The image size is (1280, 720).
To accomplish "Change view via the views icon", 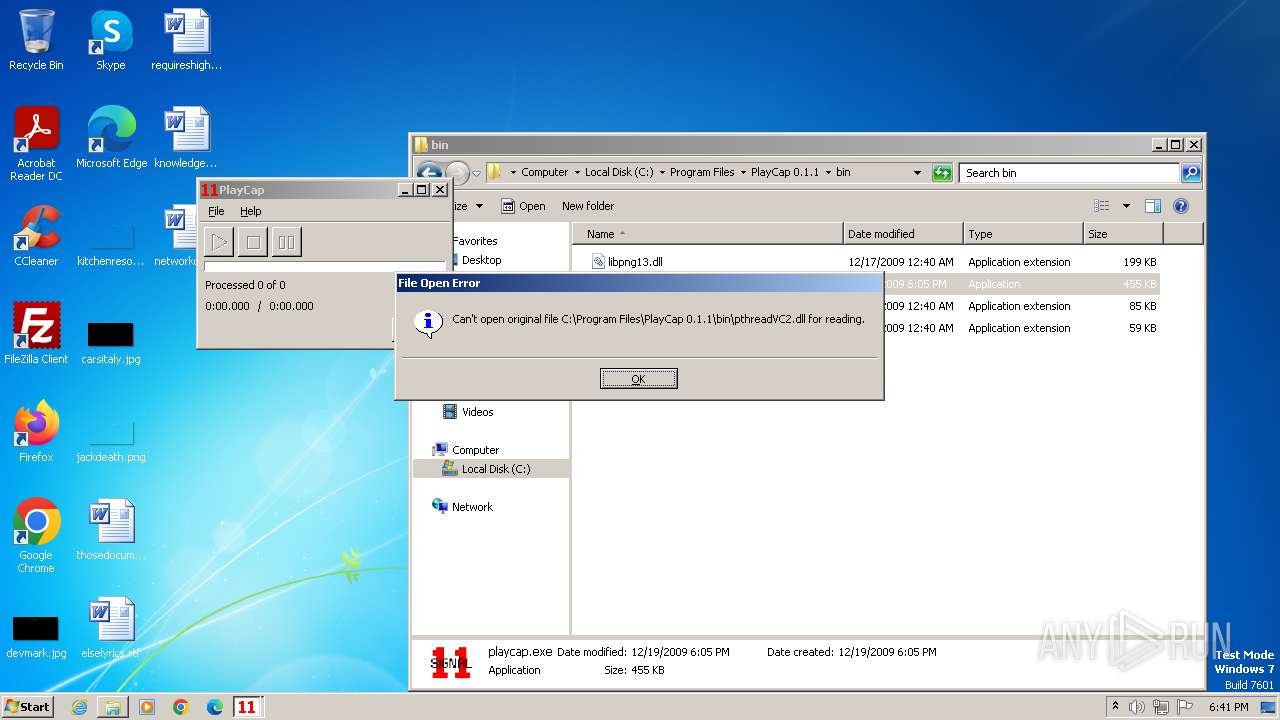I will click(1101, 206).
